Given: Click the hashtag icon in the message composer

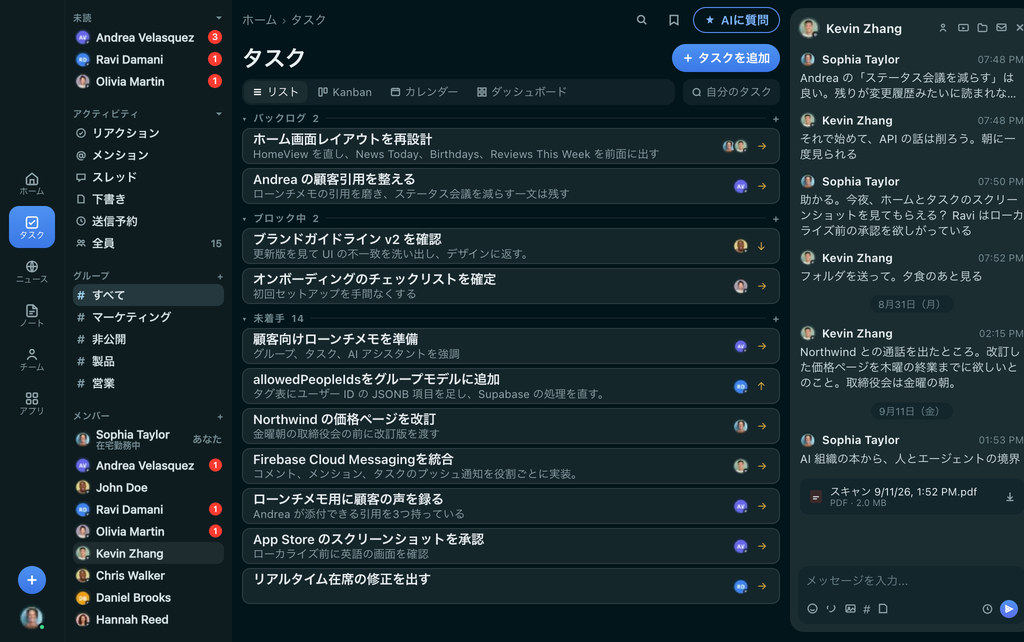Looking at the screenshot, I should pos(867,609).
